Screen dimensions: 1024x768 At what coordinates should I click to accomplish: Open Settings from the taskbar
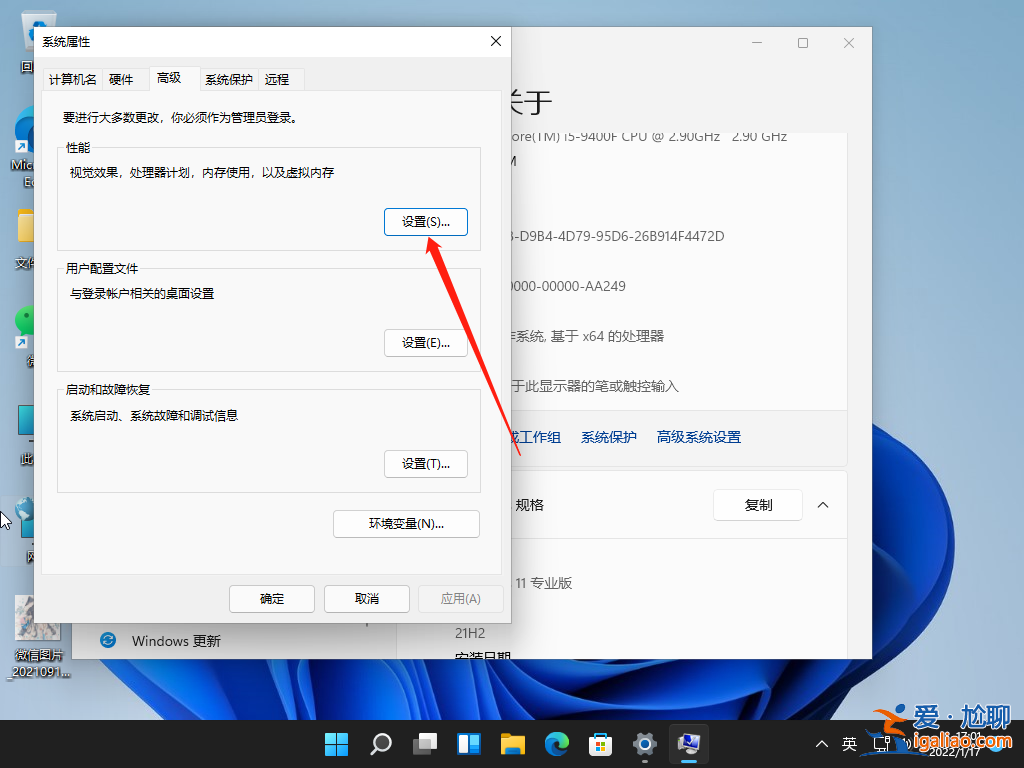(x=644, y=744)
